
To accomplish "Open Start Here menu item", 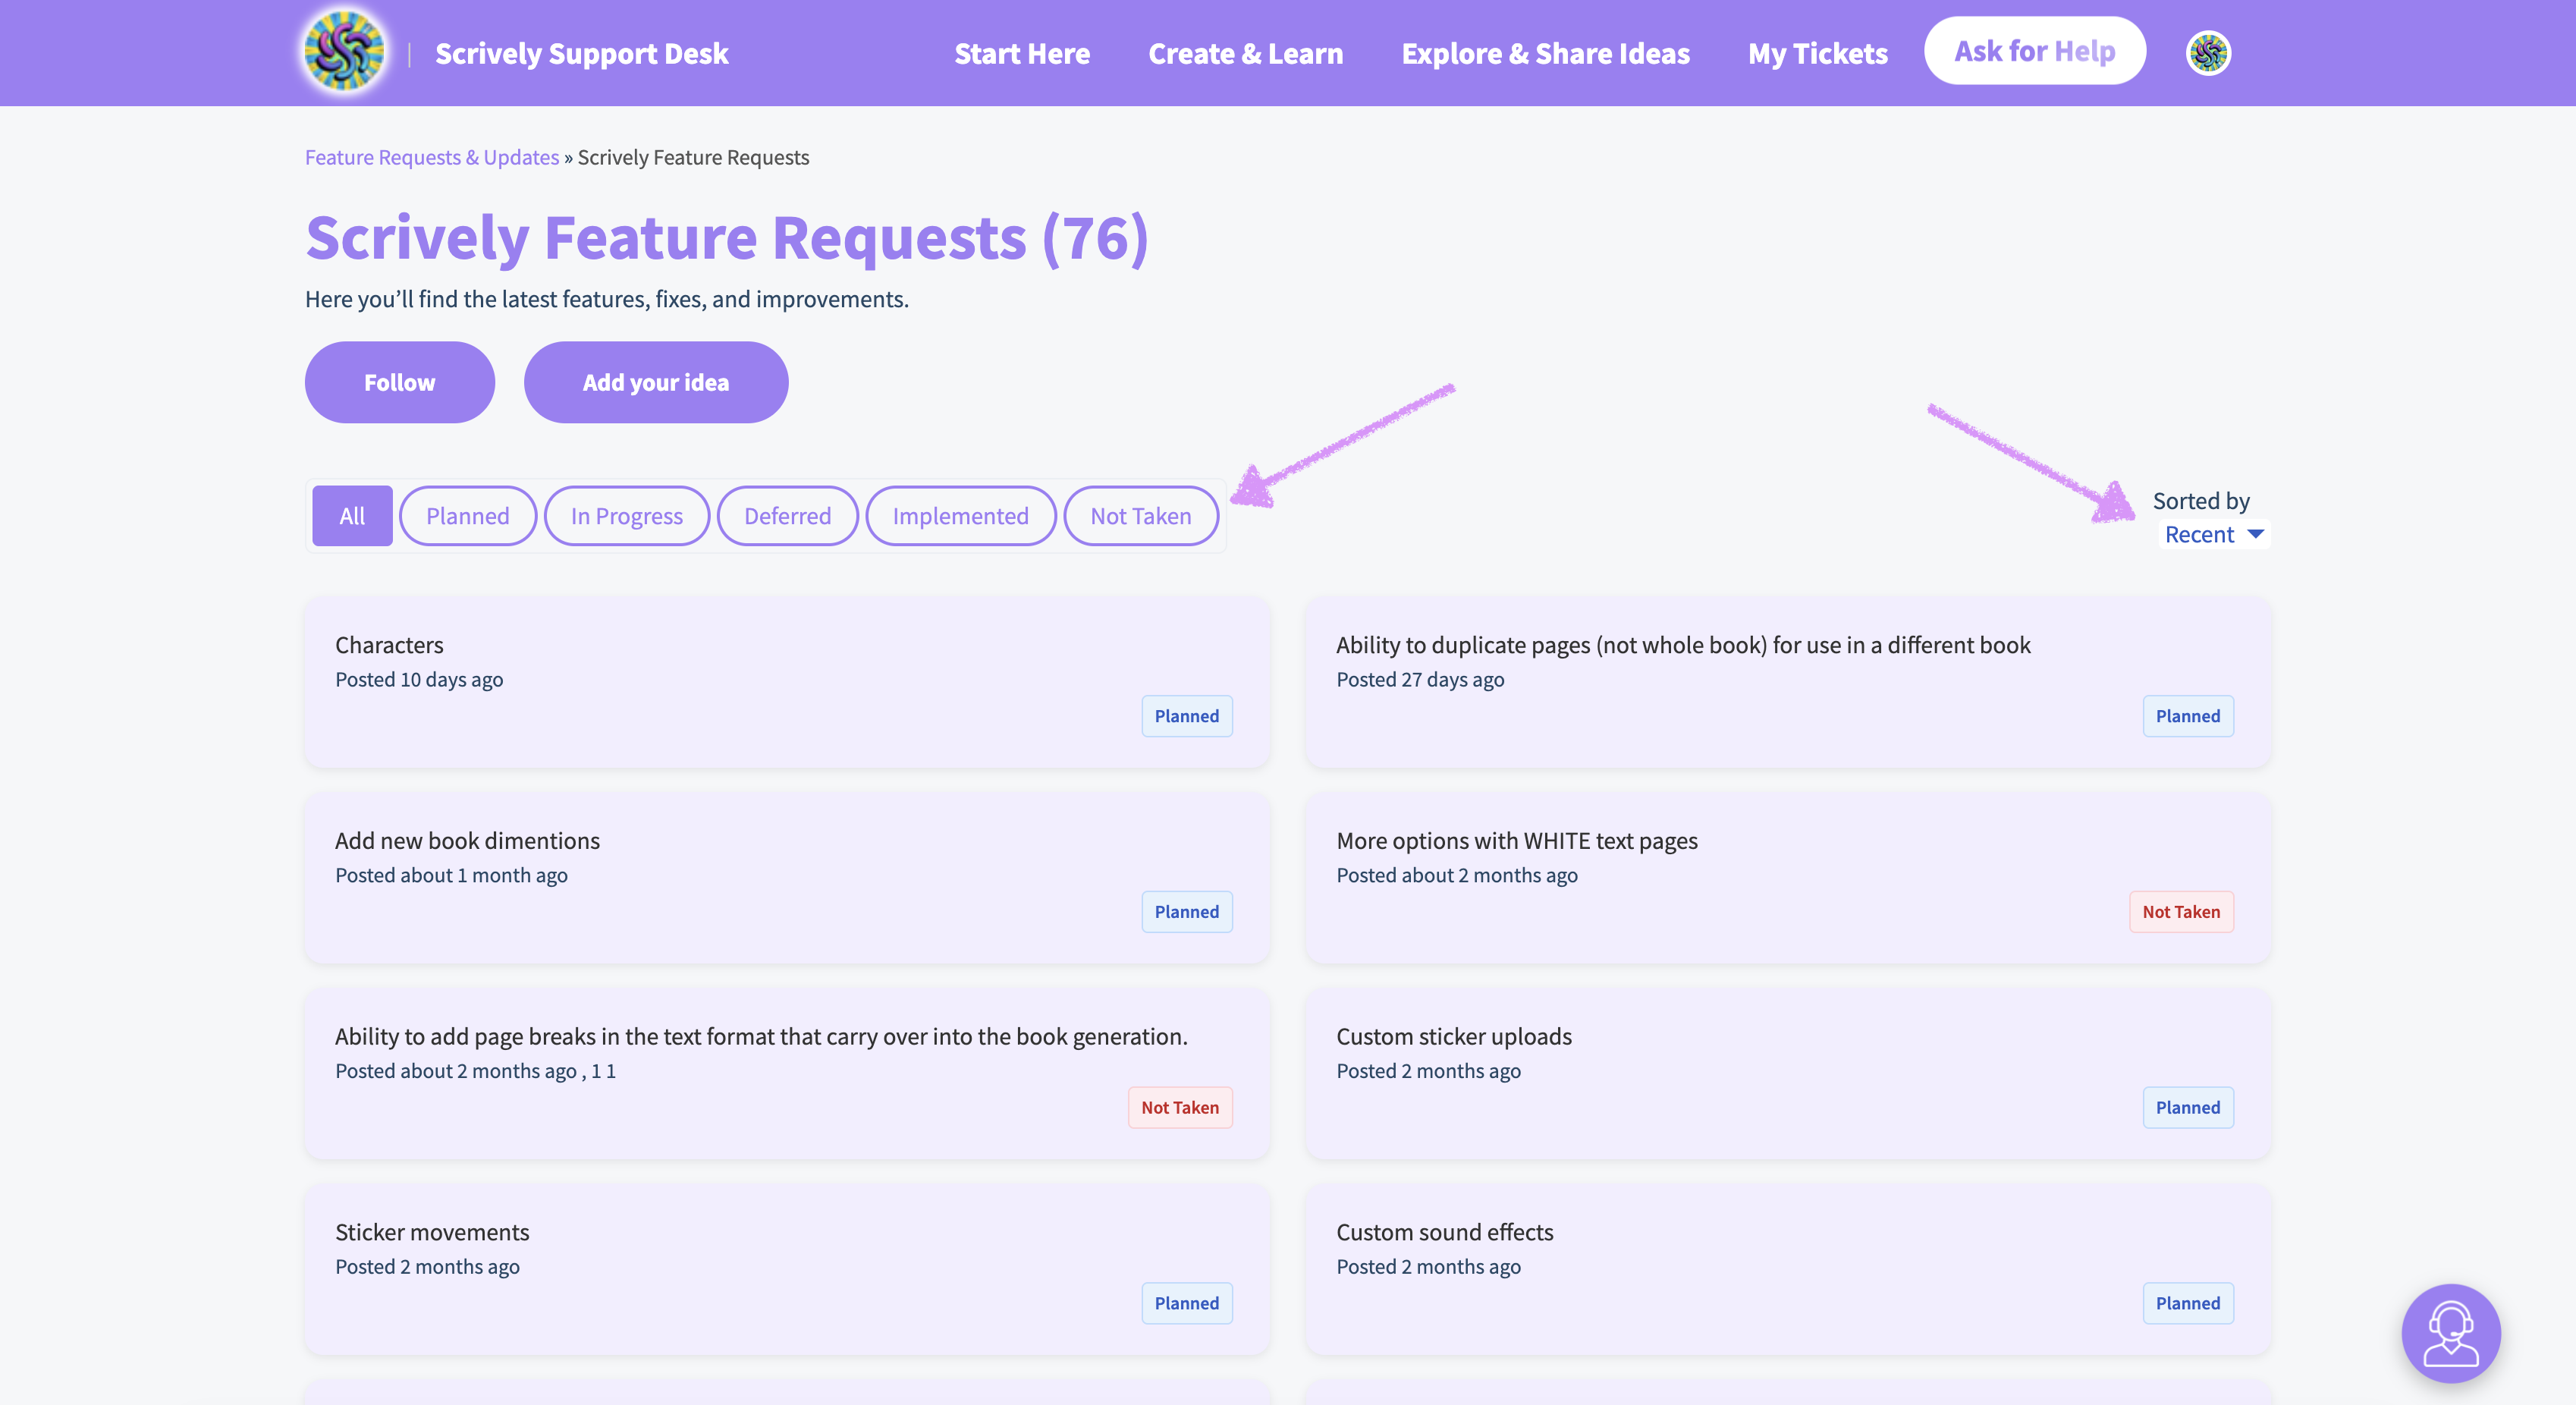I will [x=1022, y=54].
